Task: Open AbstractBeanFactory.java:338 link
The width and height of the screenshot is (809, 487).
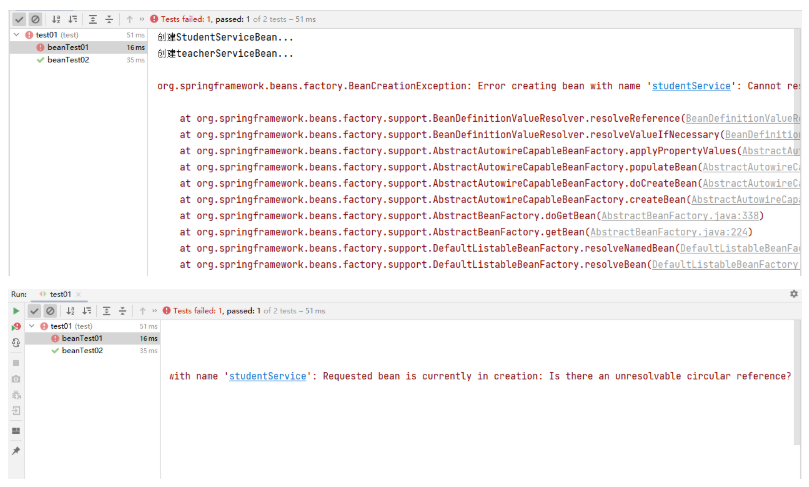Action: coord(680,216)
